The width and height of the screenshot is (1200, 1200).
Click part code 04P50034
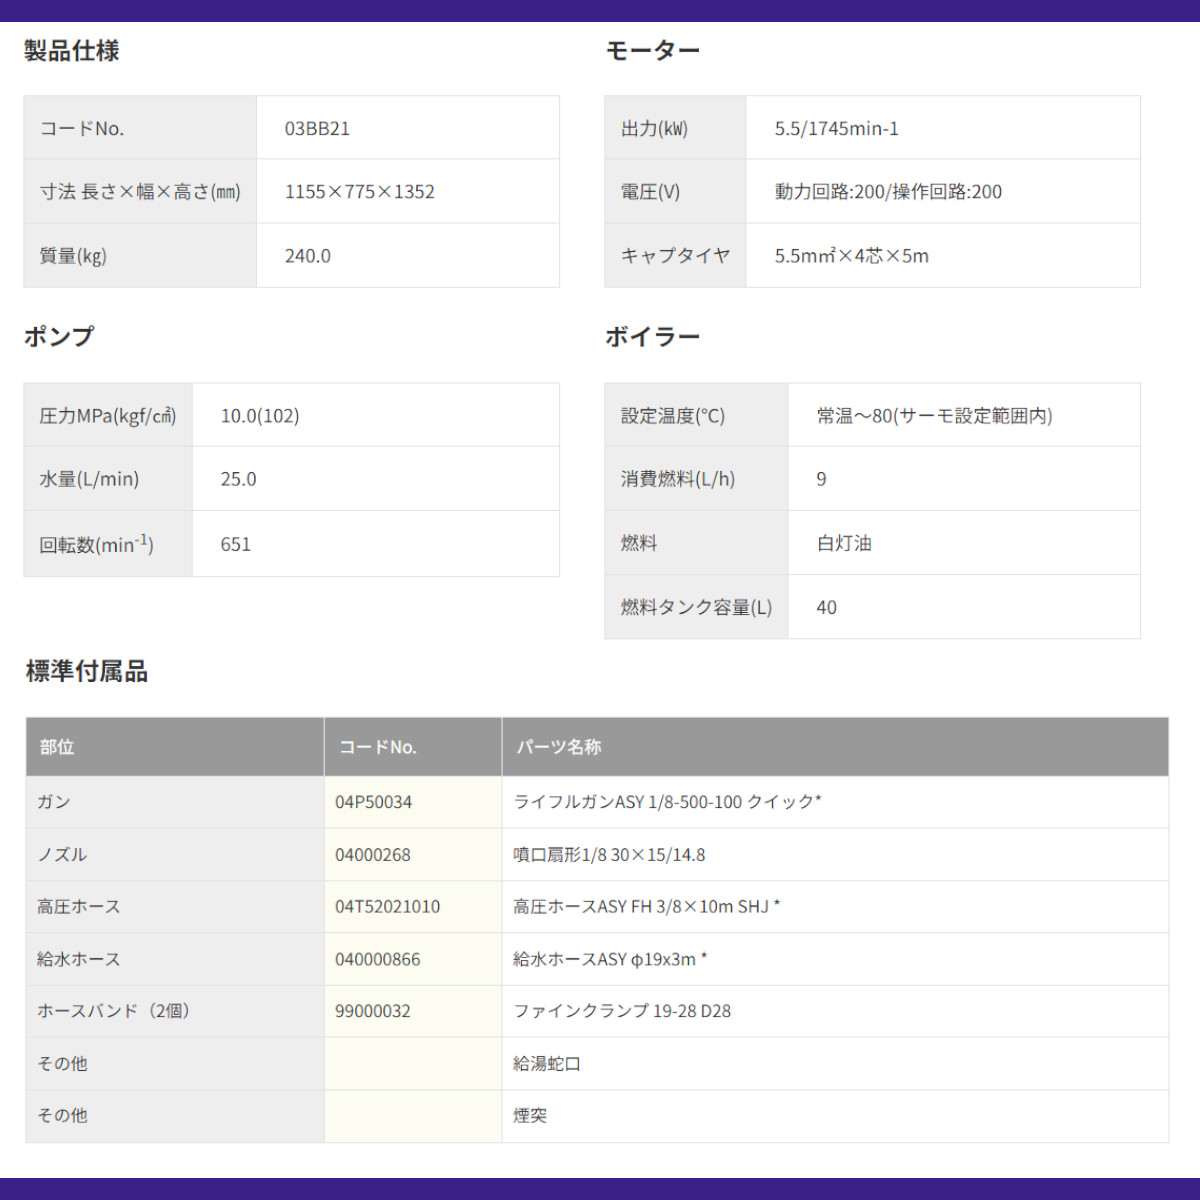tap(373, 802)
